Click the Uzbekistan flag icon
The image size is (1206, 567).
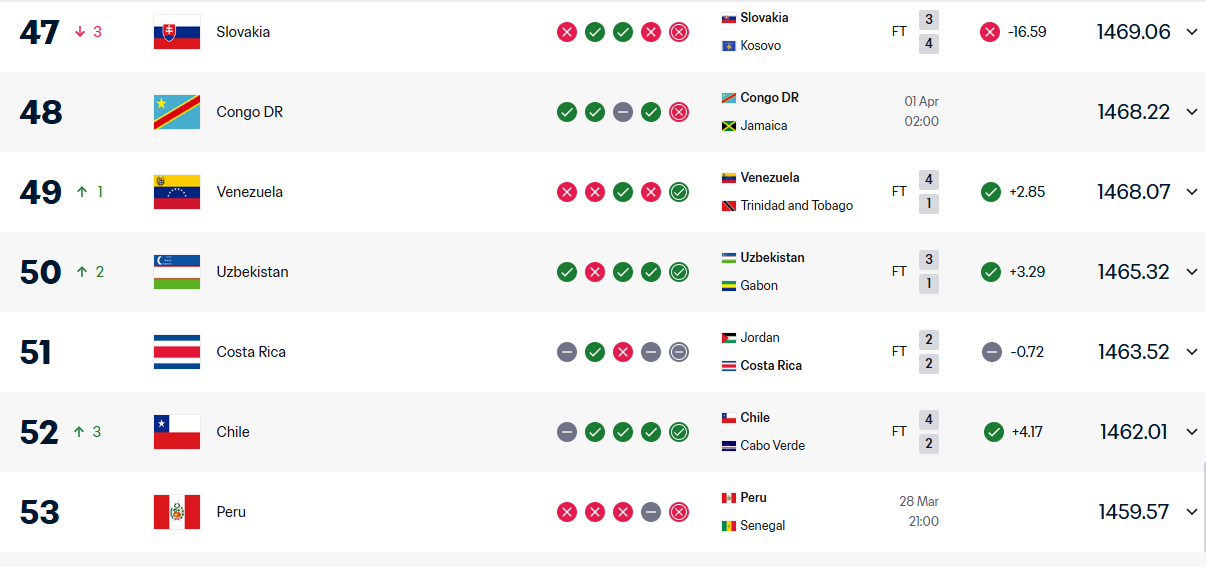(177, 272)
